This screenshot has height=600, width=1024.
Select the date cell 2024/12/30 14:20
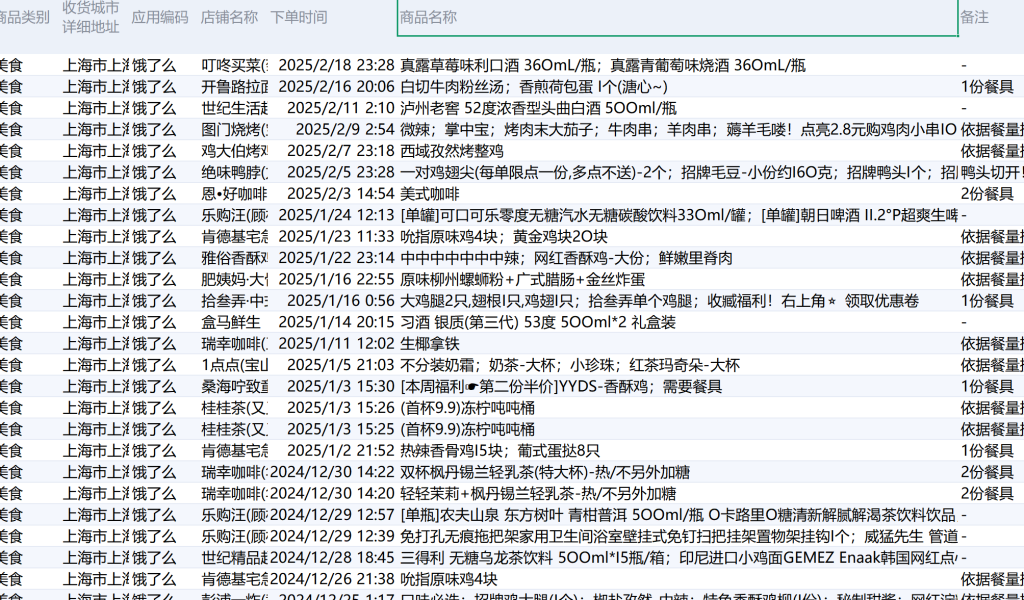tap(332, 494)
